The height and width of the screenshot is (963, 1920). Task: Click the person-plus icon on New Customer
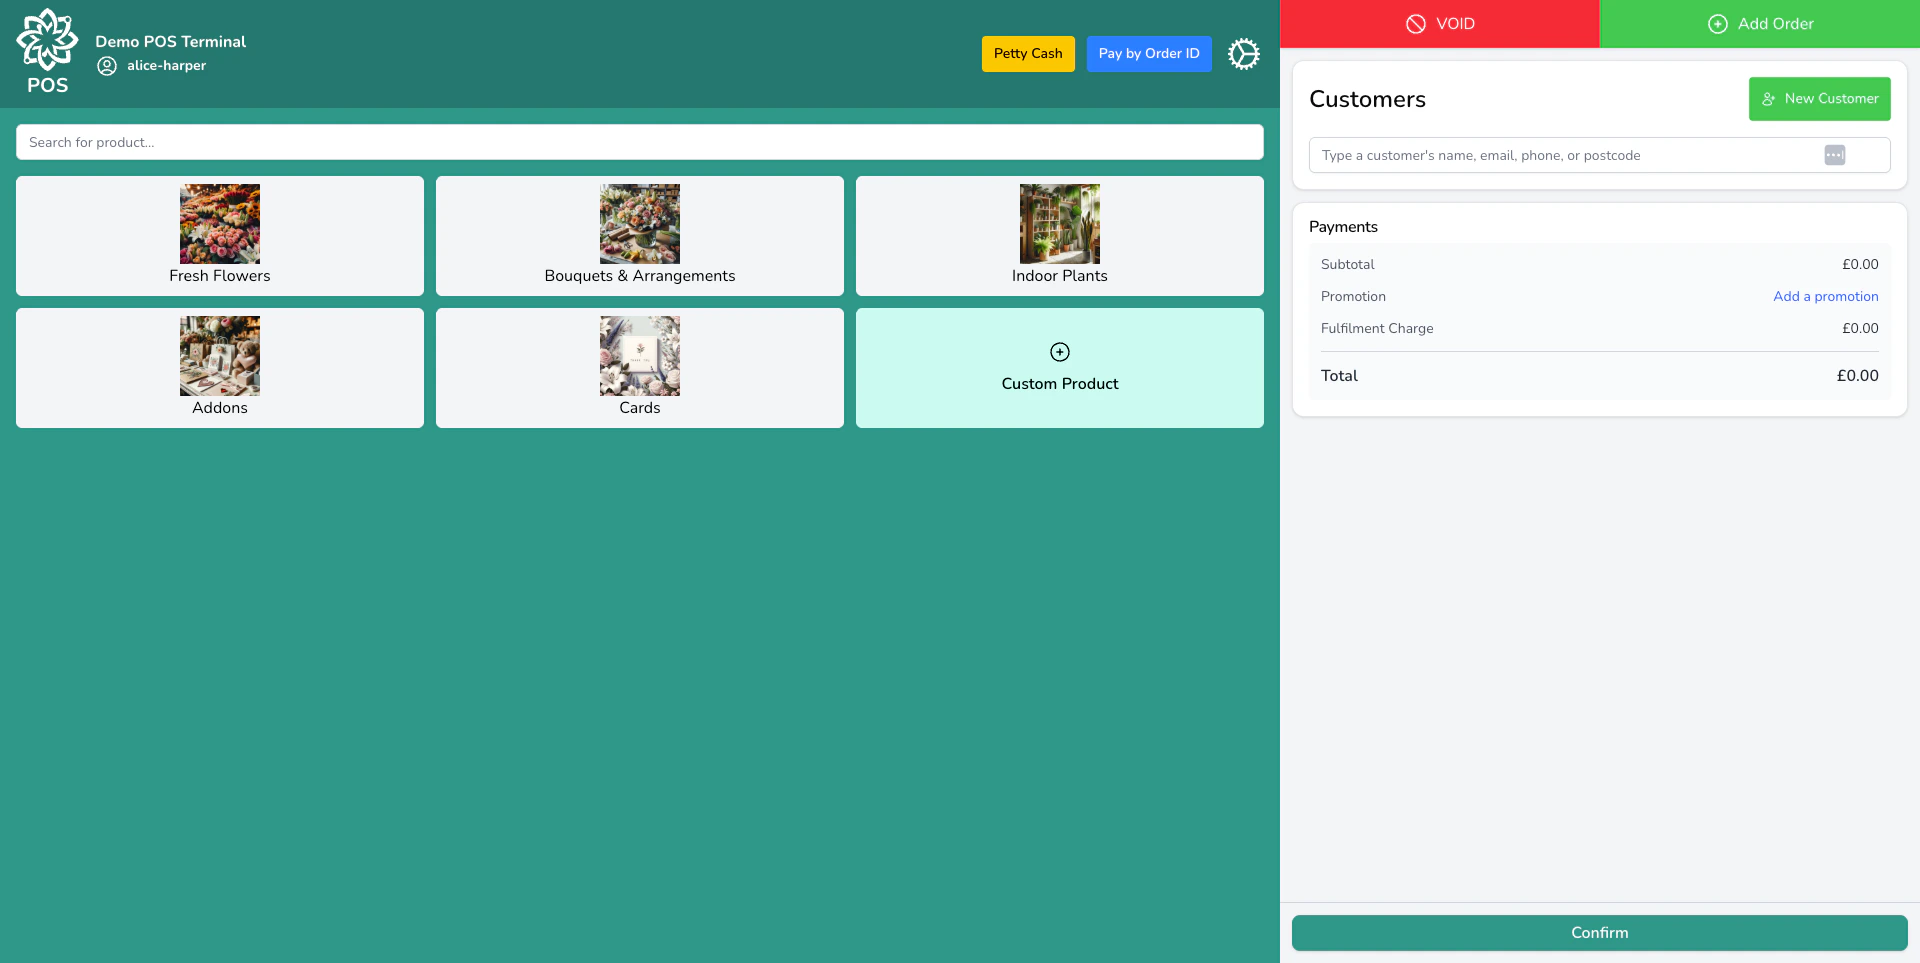pos(1769,99)
